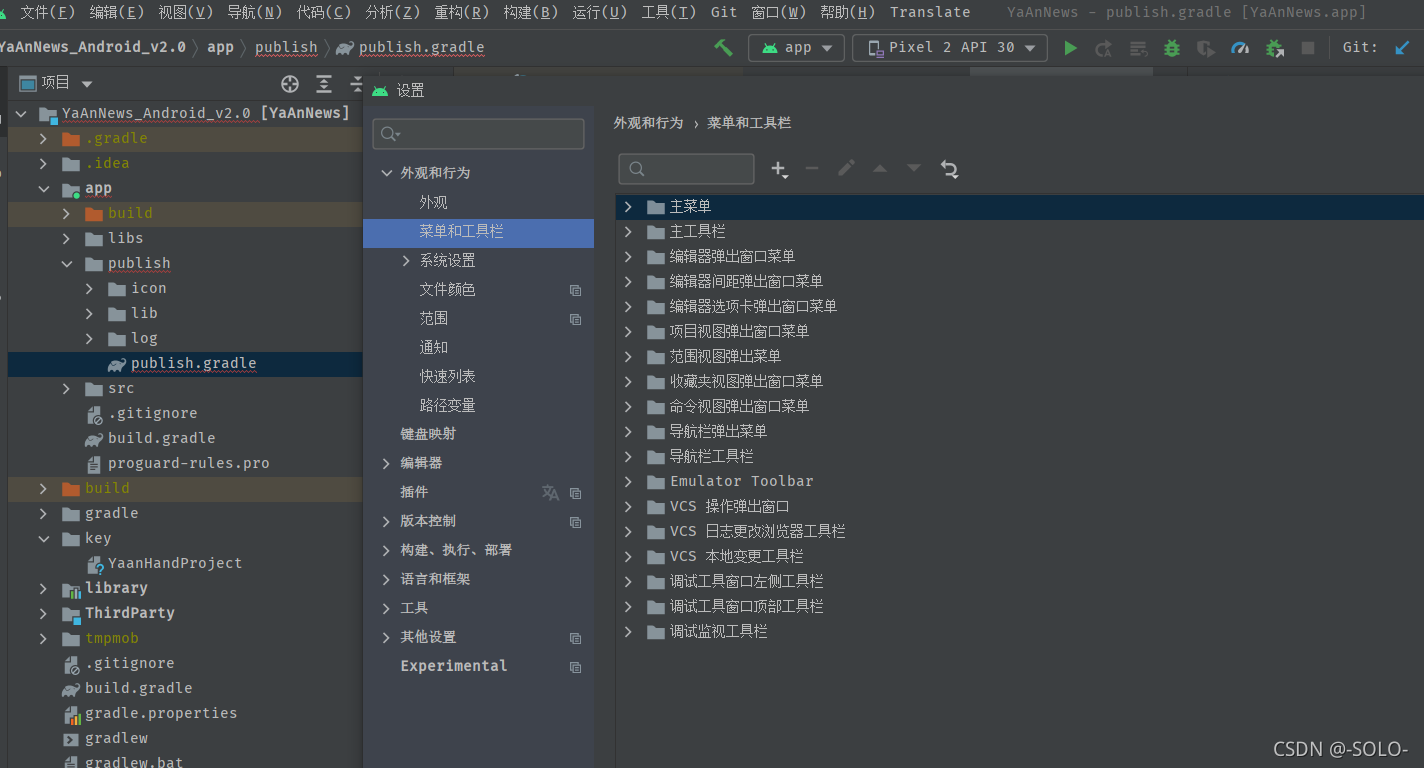Open the 工具(T) menu

(669, 12)
